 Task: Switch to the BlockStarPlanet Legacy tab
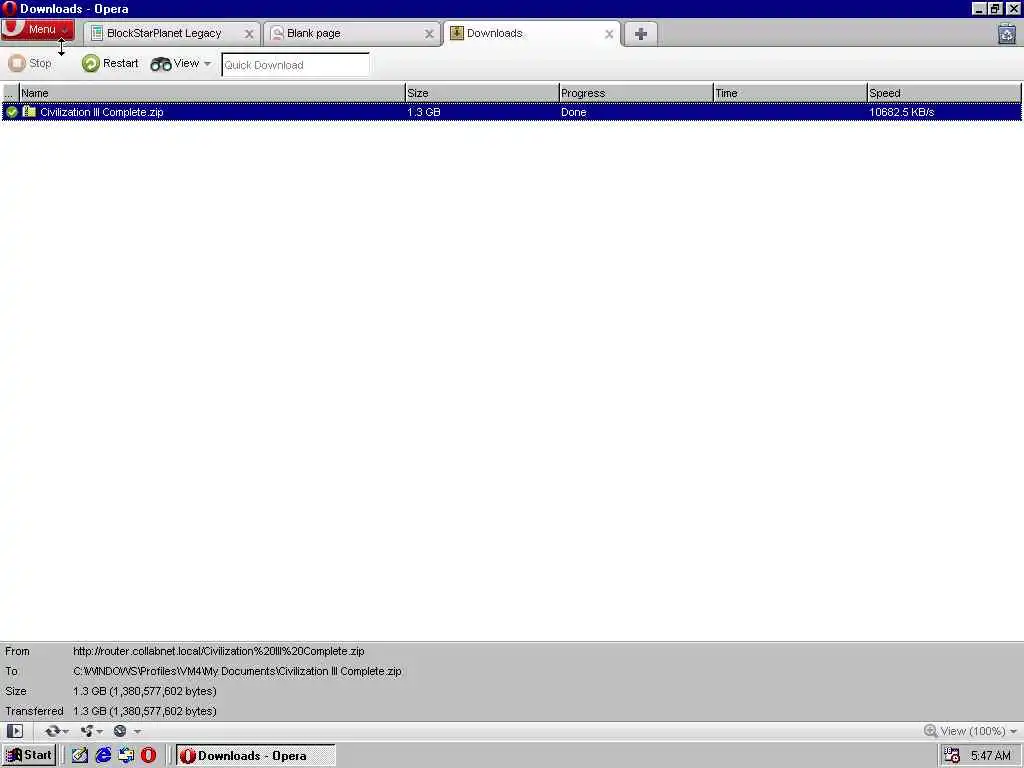(x=163, y=33)
